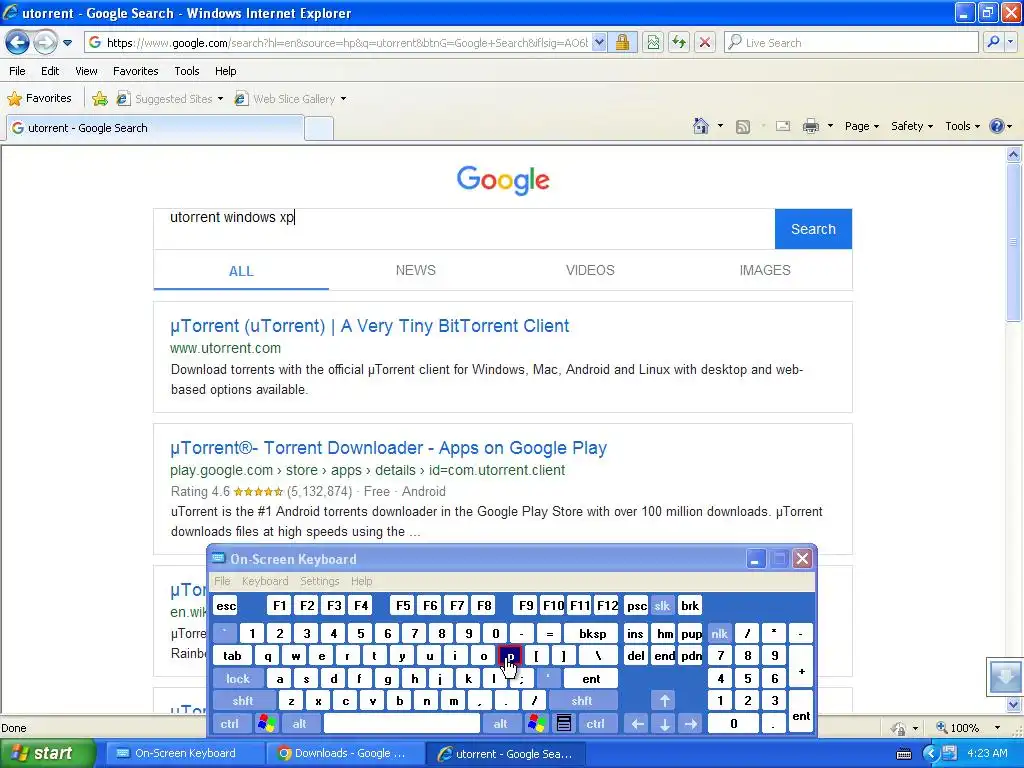Screen dimensions: 1024x768
Task: Click the Google logo
Action: tap(503, 180)
